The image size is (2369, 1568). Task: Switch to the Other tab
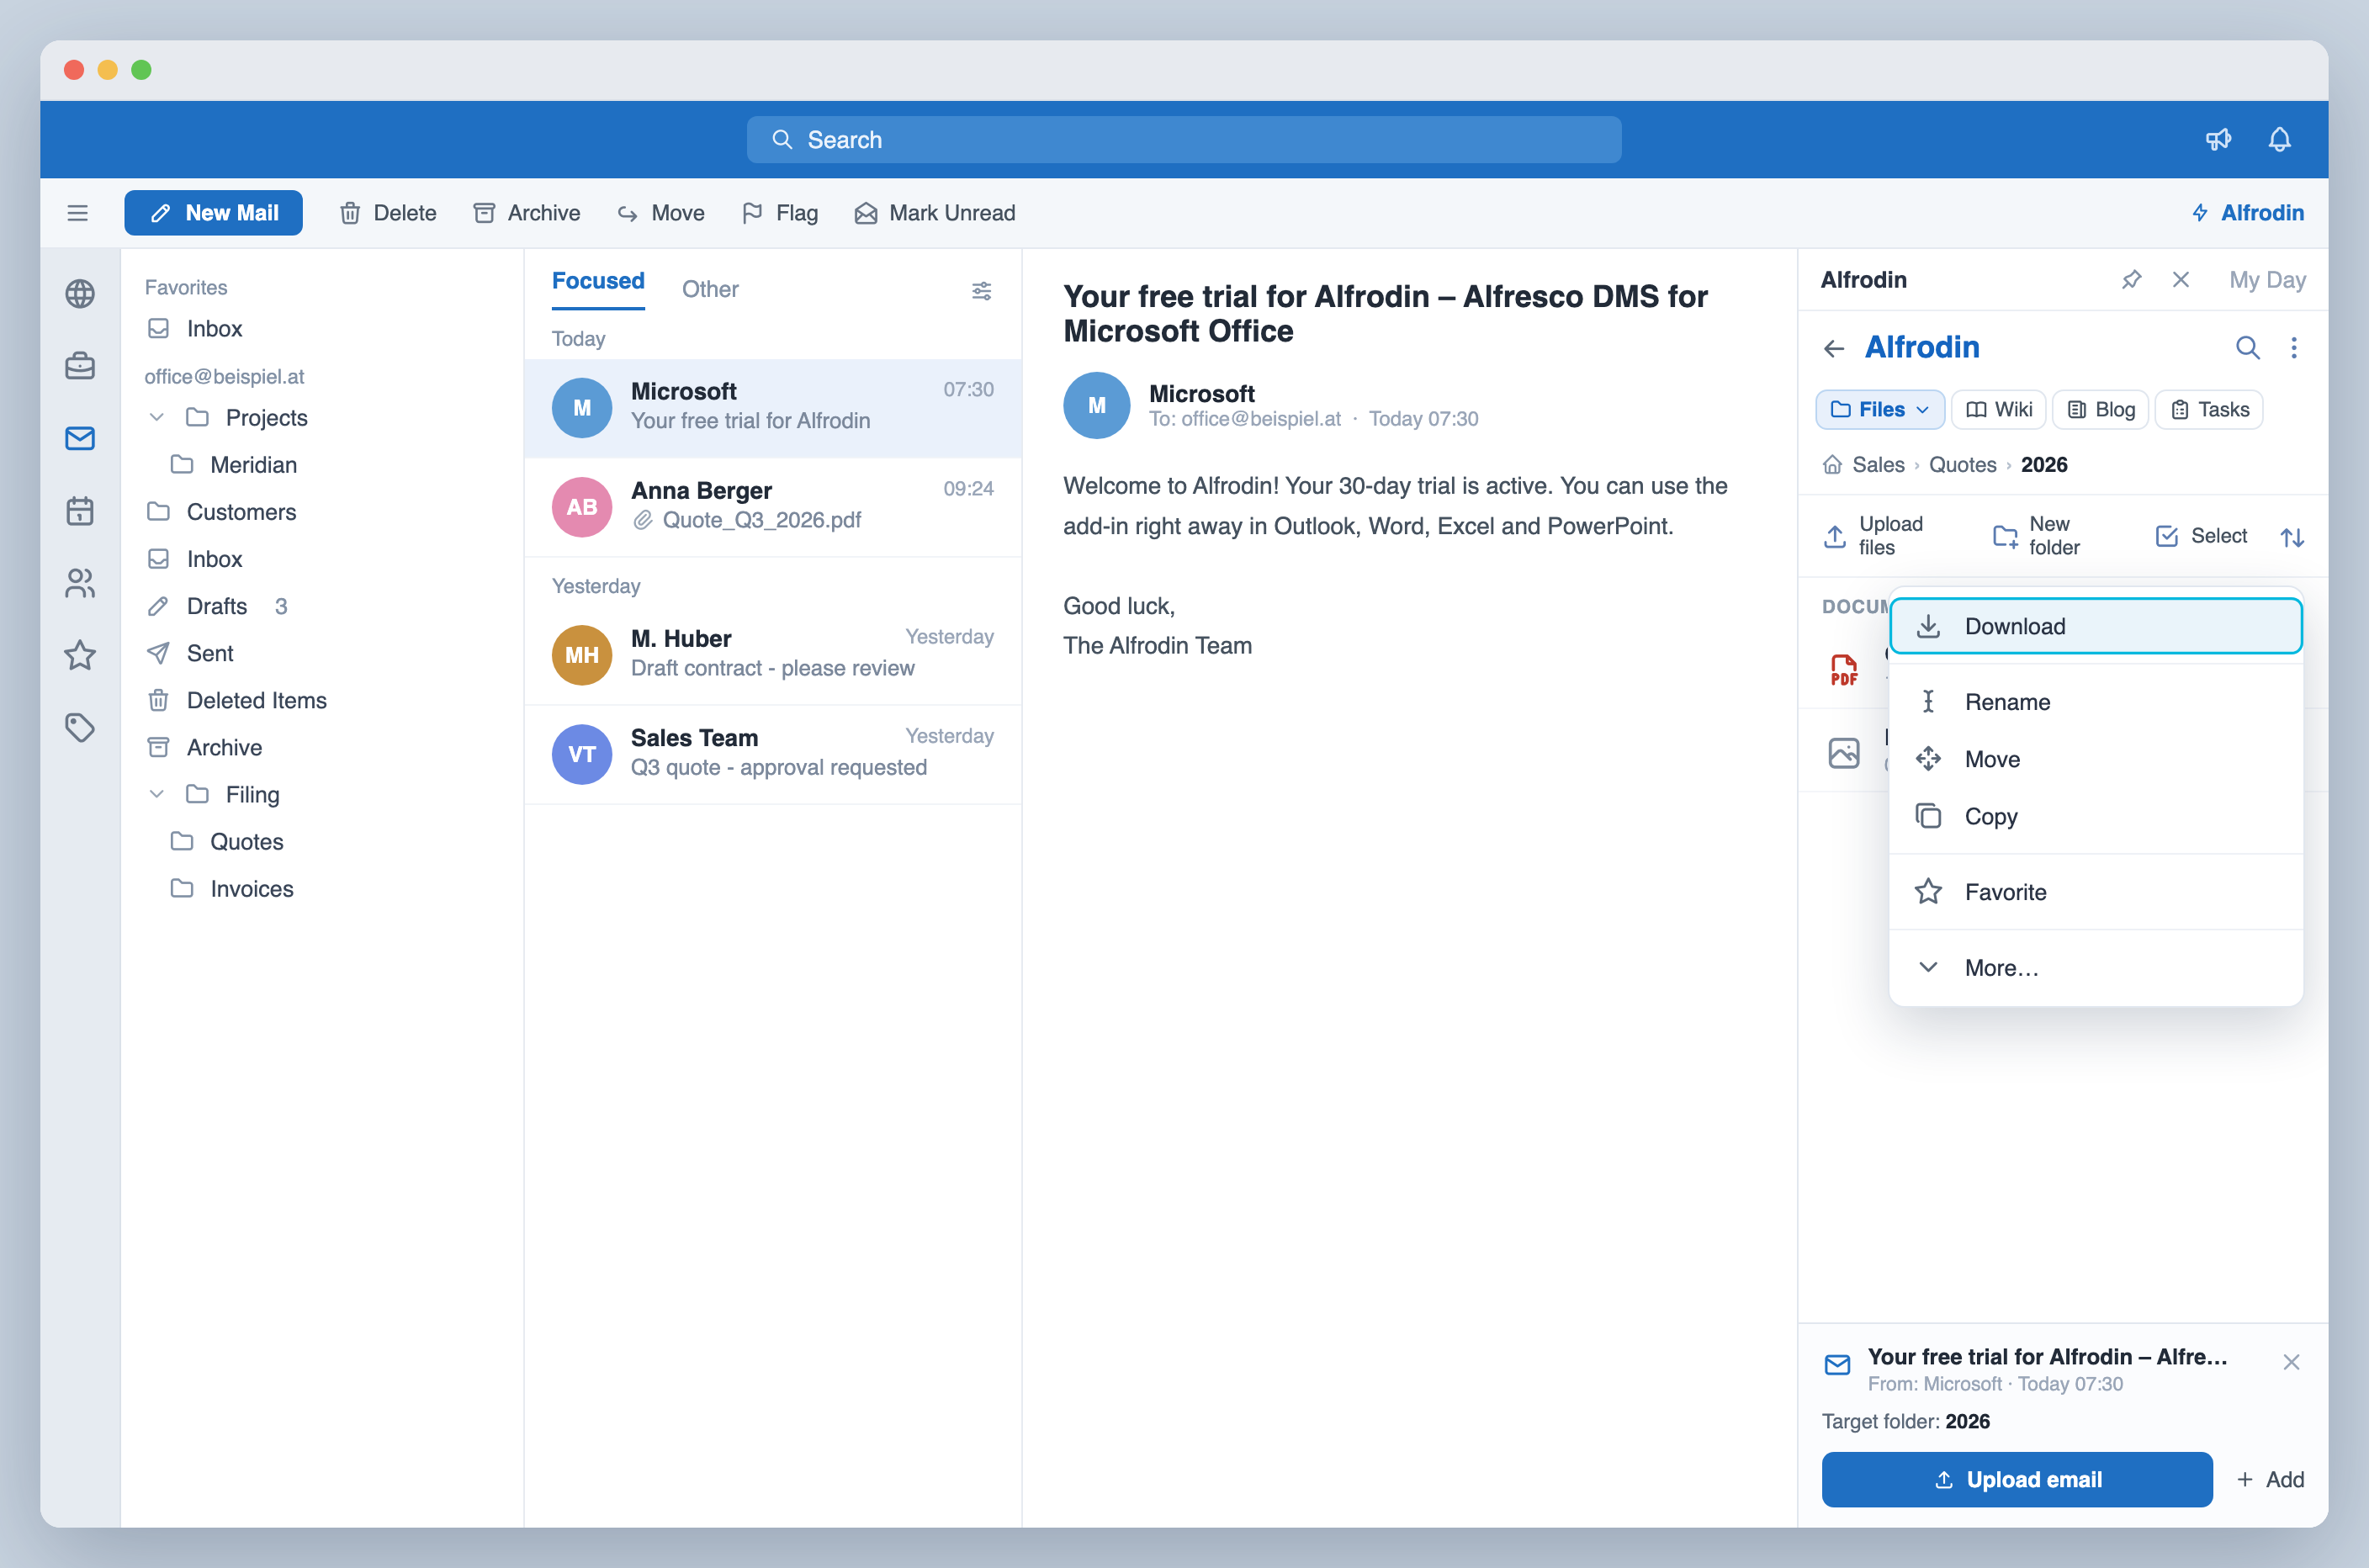pos(710,289)
